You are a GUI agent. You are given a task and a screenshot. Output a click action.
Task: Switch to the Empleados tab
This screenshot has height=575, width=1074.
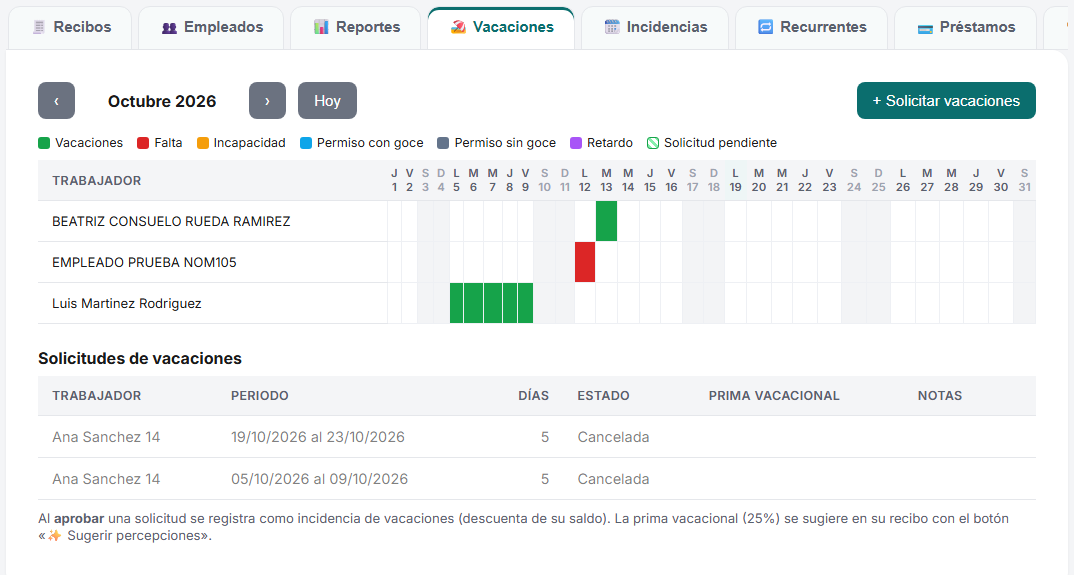tap(211, 27)
